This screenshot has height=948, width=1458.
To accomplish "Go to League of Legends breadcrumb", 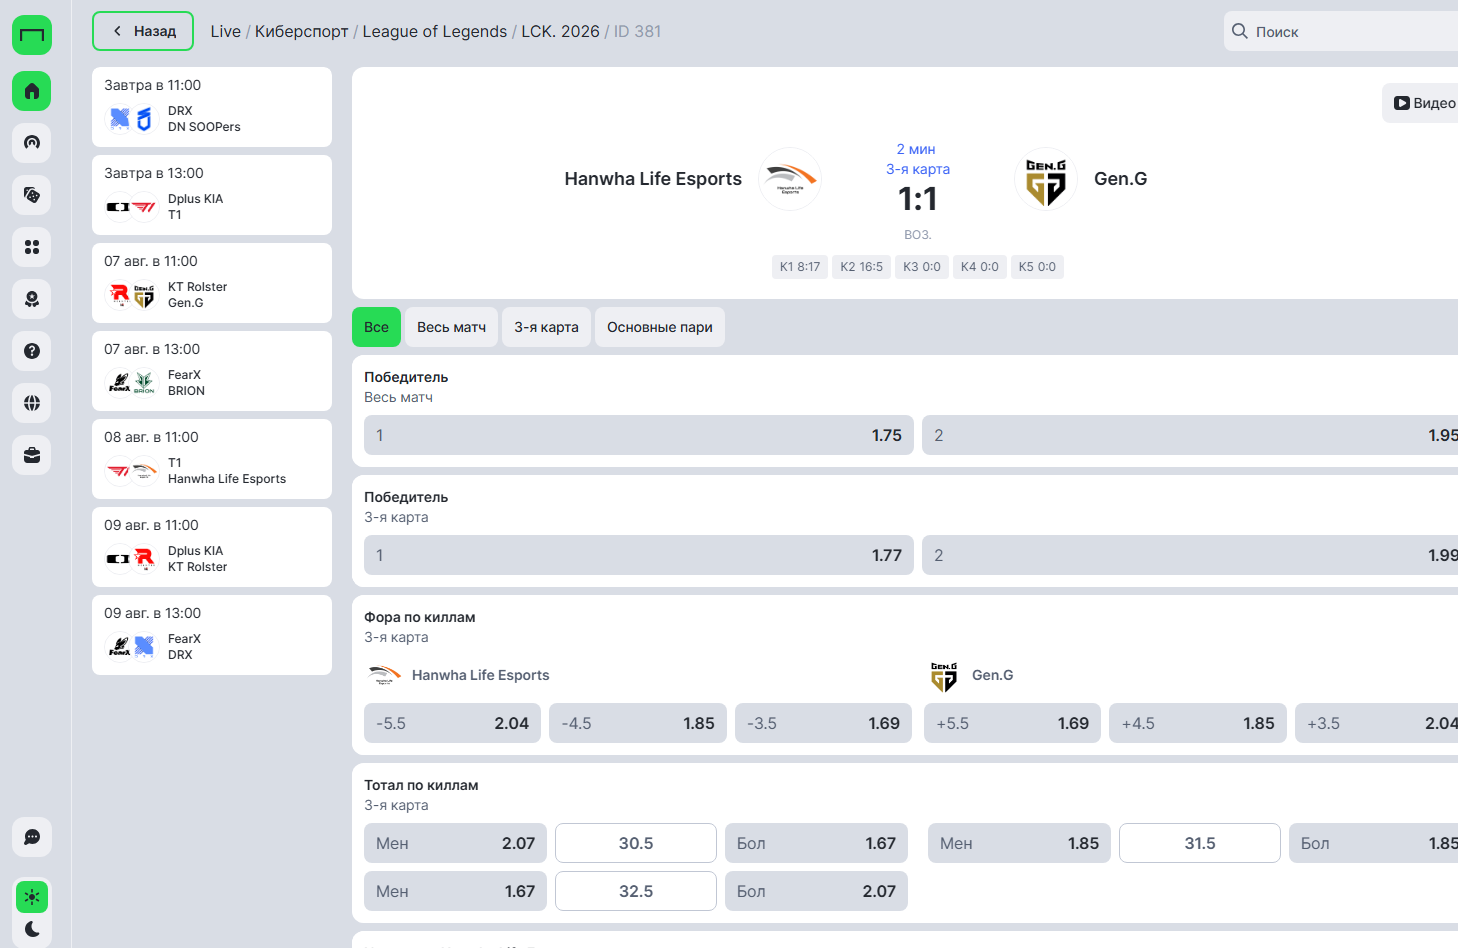I will pyautogui.click(x=435, y=31).
